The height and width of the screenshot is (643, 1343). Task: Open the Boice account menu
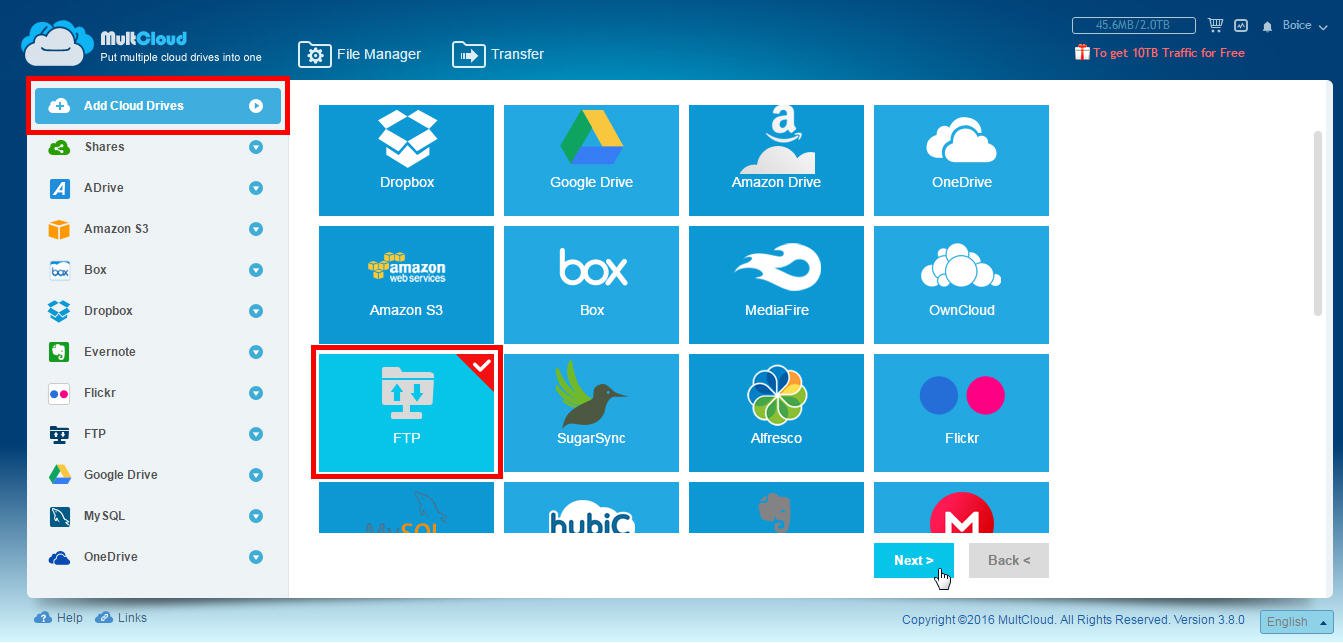point(1303,25)
